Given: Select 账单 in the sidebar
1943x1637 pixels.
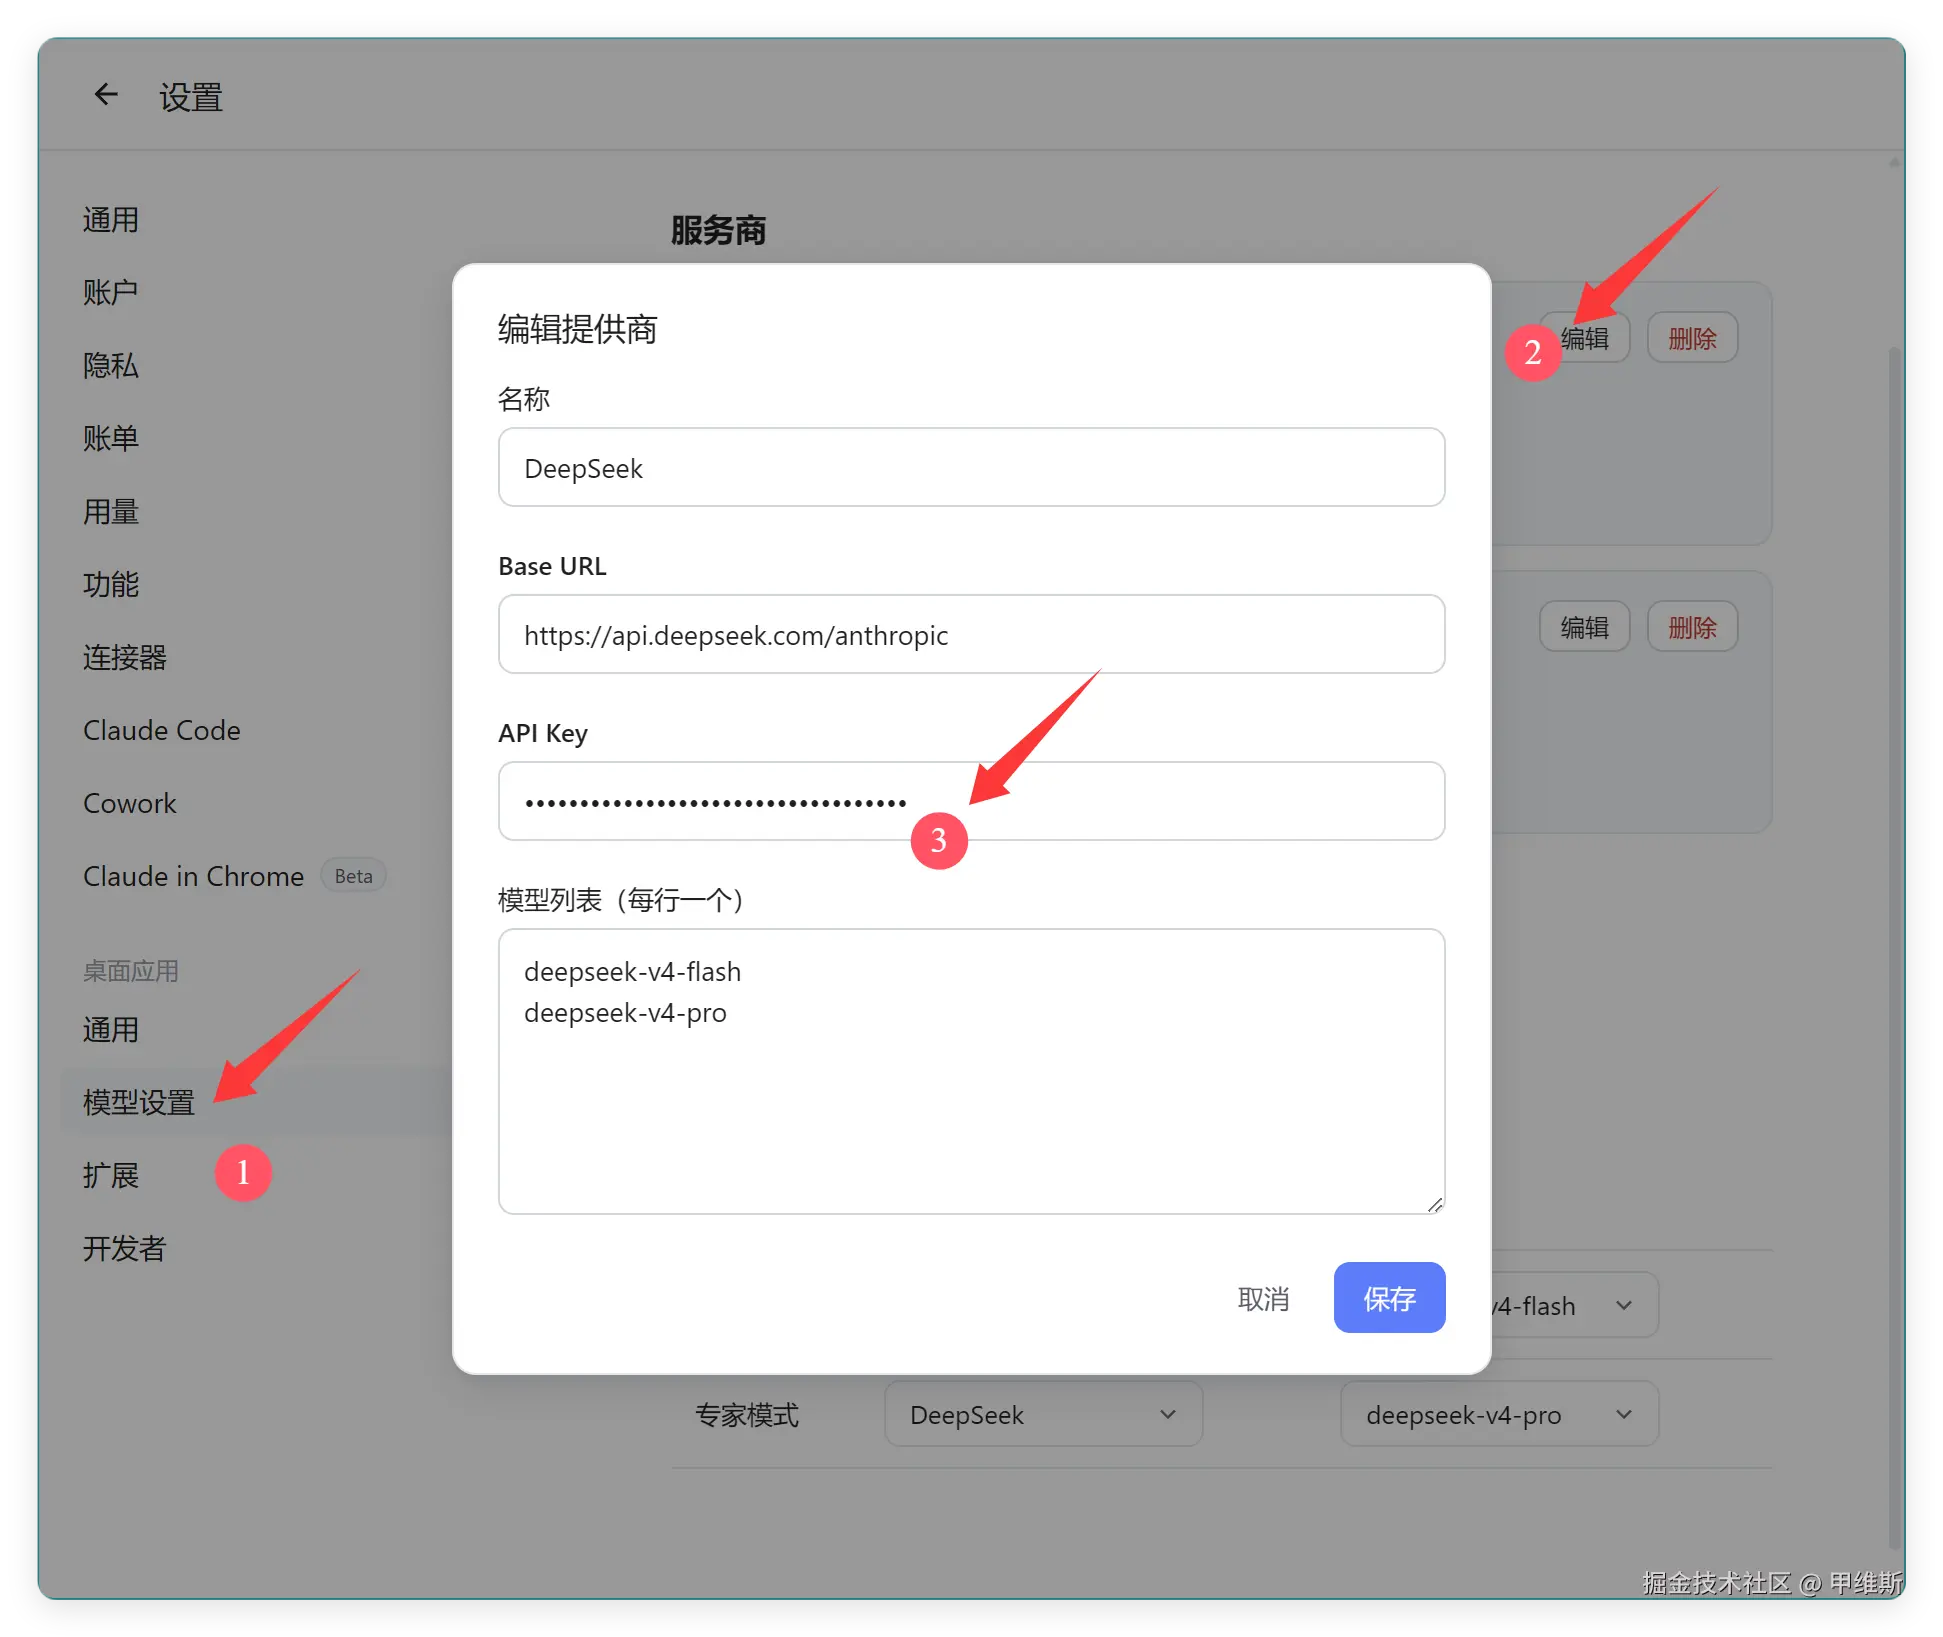Looking at the screenshot, I should tap(111, 439).
